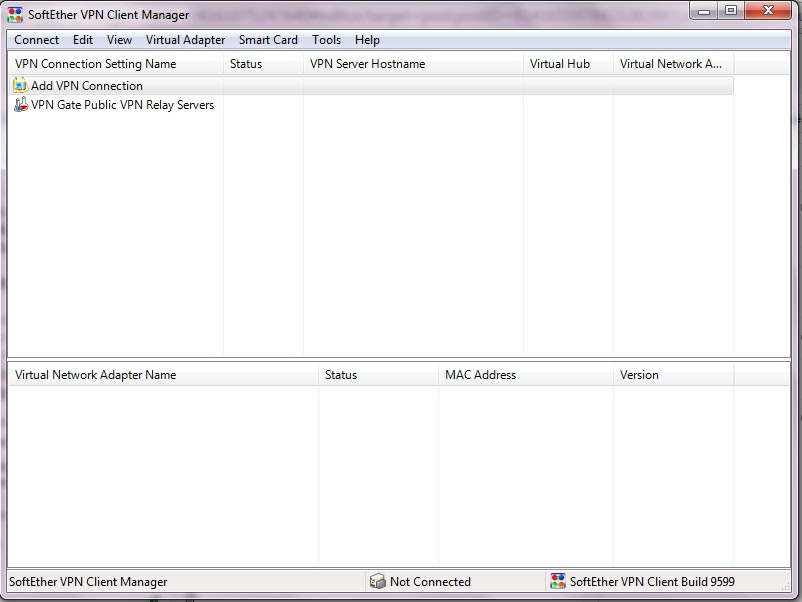Open the Connect menu
802x602 pixels.
click(x=36, y=40)
